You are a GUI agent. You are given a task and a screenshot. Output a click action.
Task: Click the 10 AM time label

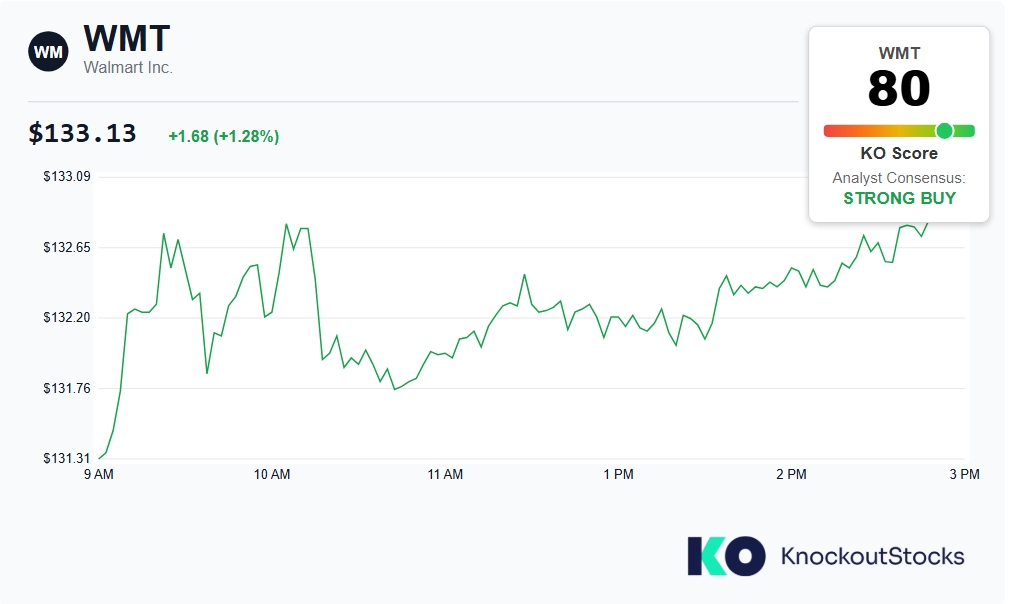(272, 475)
